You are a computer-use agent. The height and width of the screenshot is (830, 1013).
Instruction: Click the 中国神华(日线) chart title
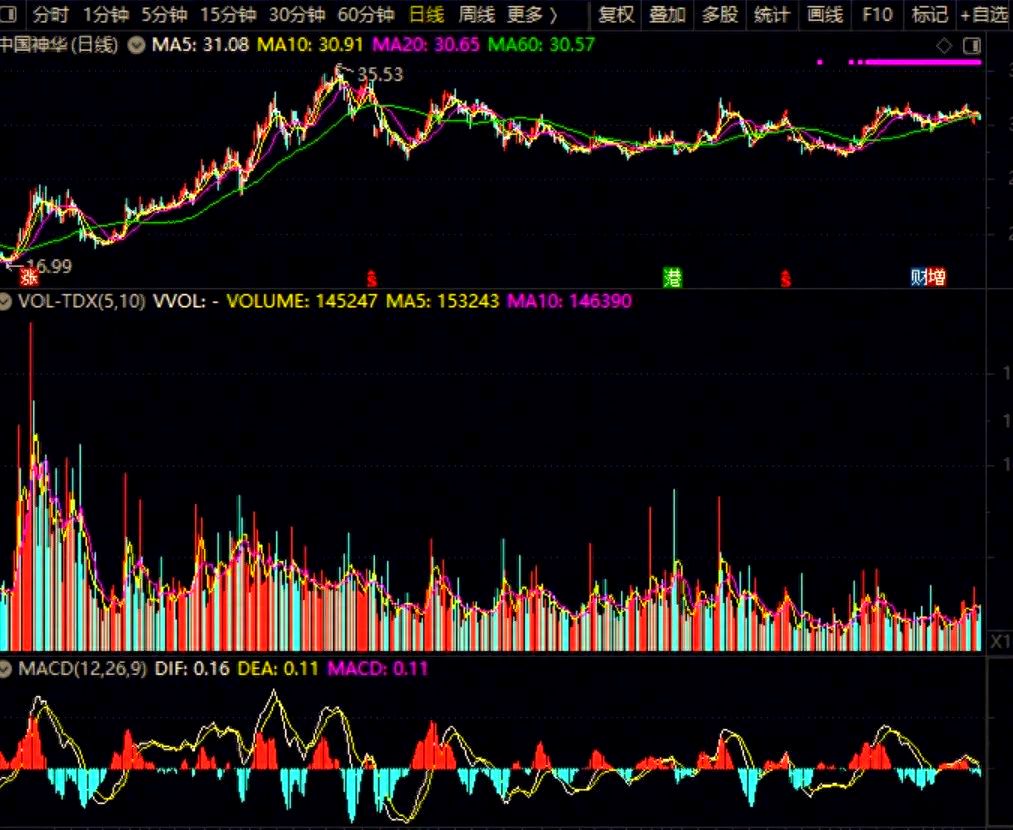click(x=59, y=45)
